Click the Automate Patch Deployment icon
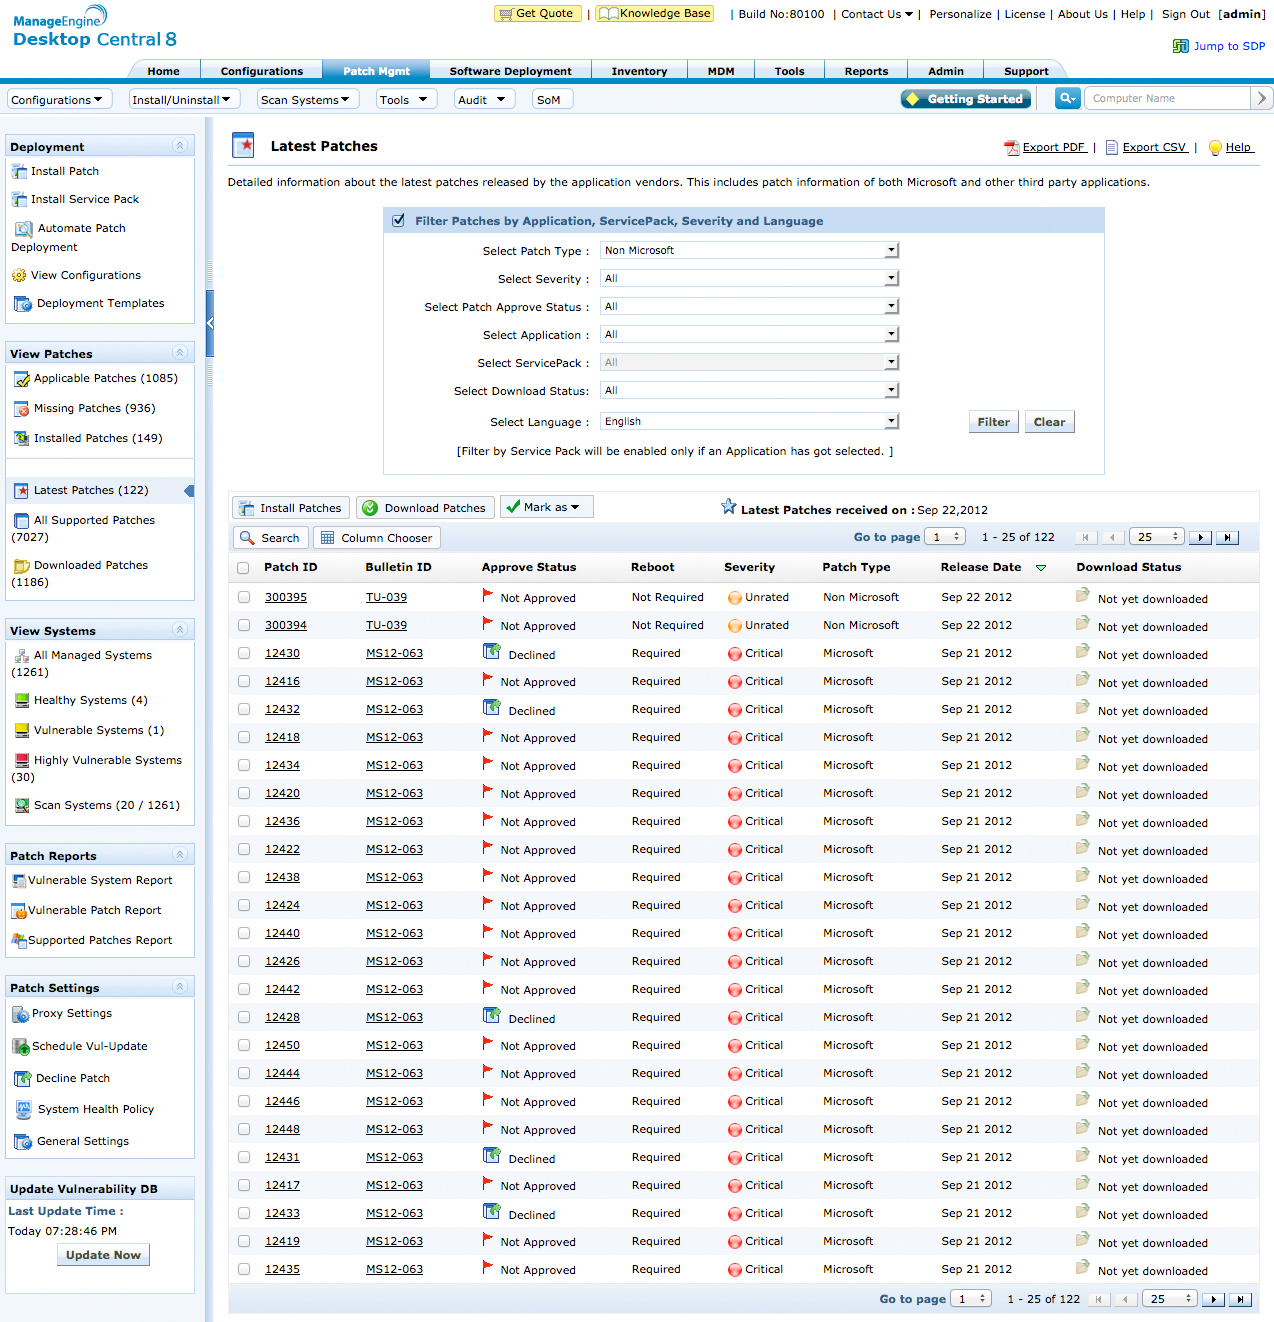The image size is (1274, 1322). [x=23, y=229]
